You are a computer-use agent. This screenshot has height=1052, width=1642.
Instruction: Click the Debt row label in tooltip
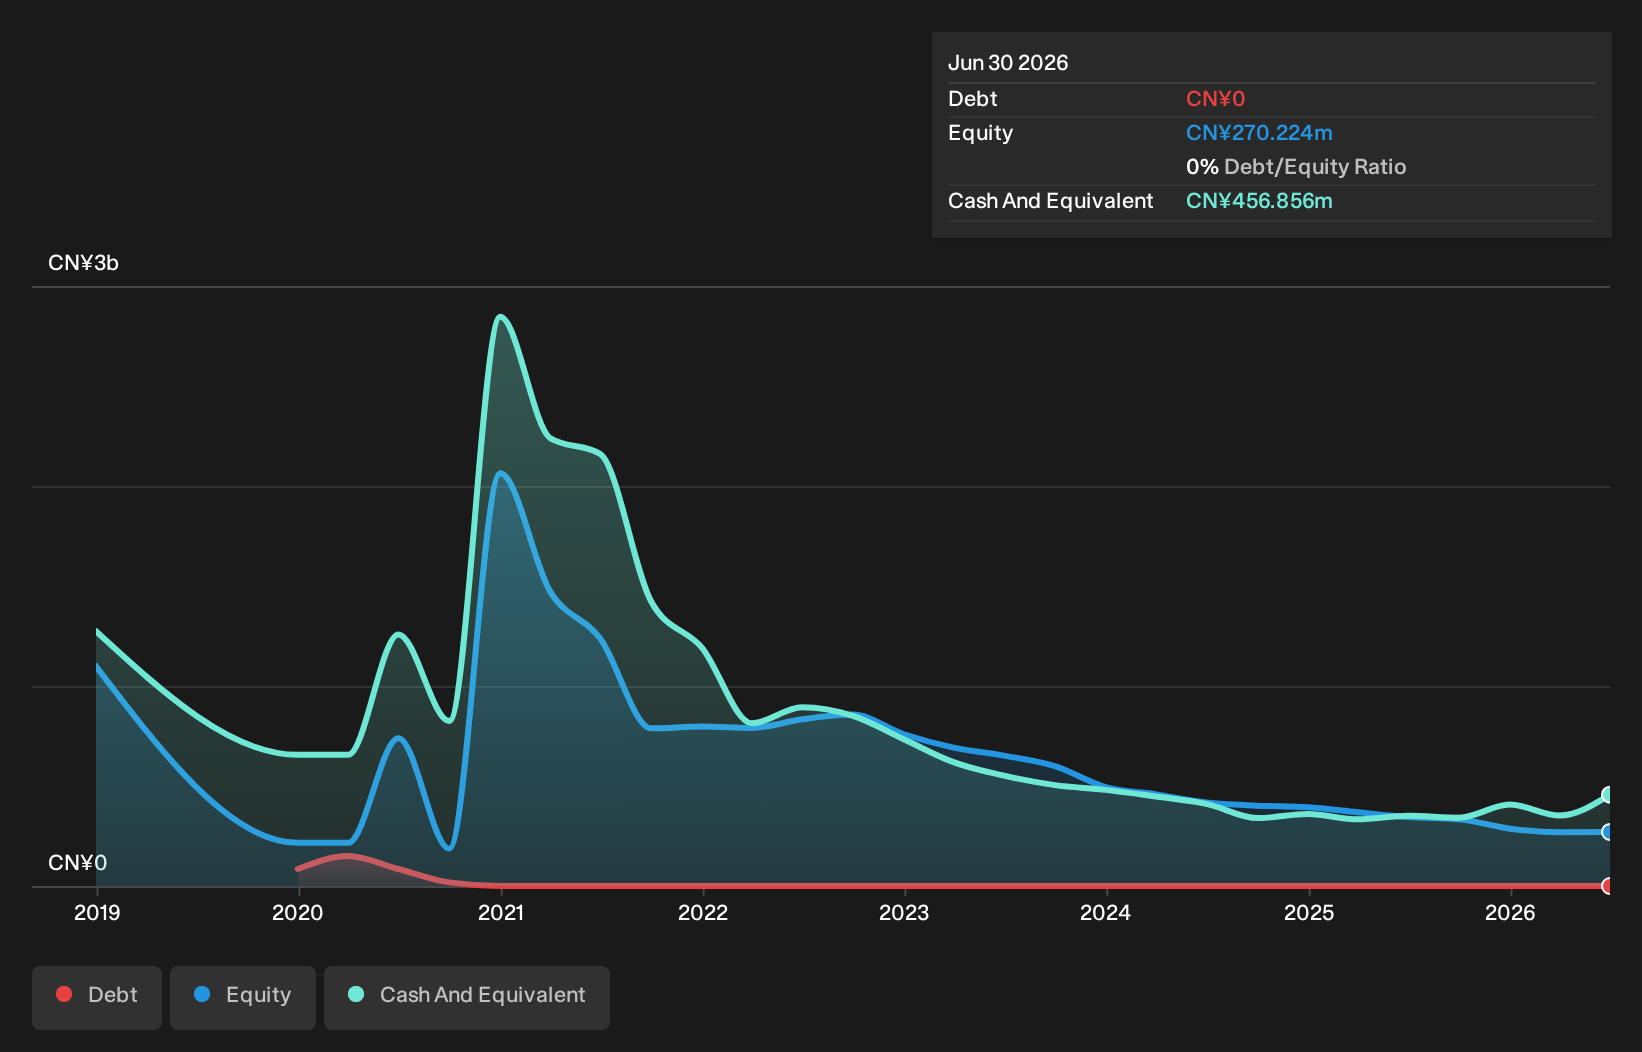click(973, 99)
